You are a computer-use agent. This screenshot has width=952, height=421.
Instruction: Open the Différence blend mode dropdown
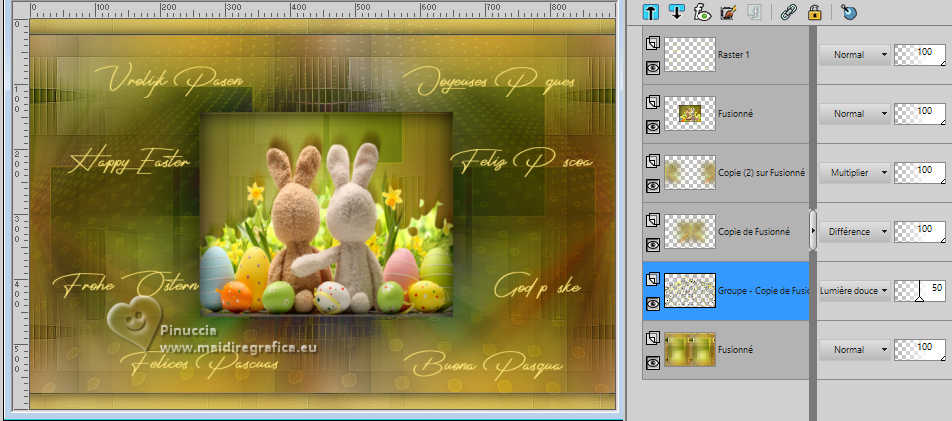click(854, 231)
